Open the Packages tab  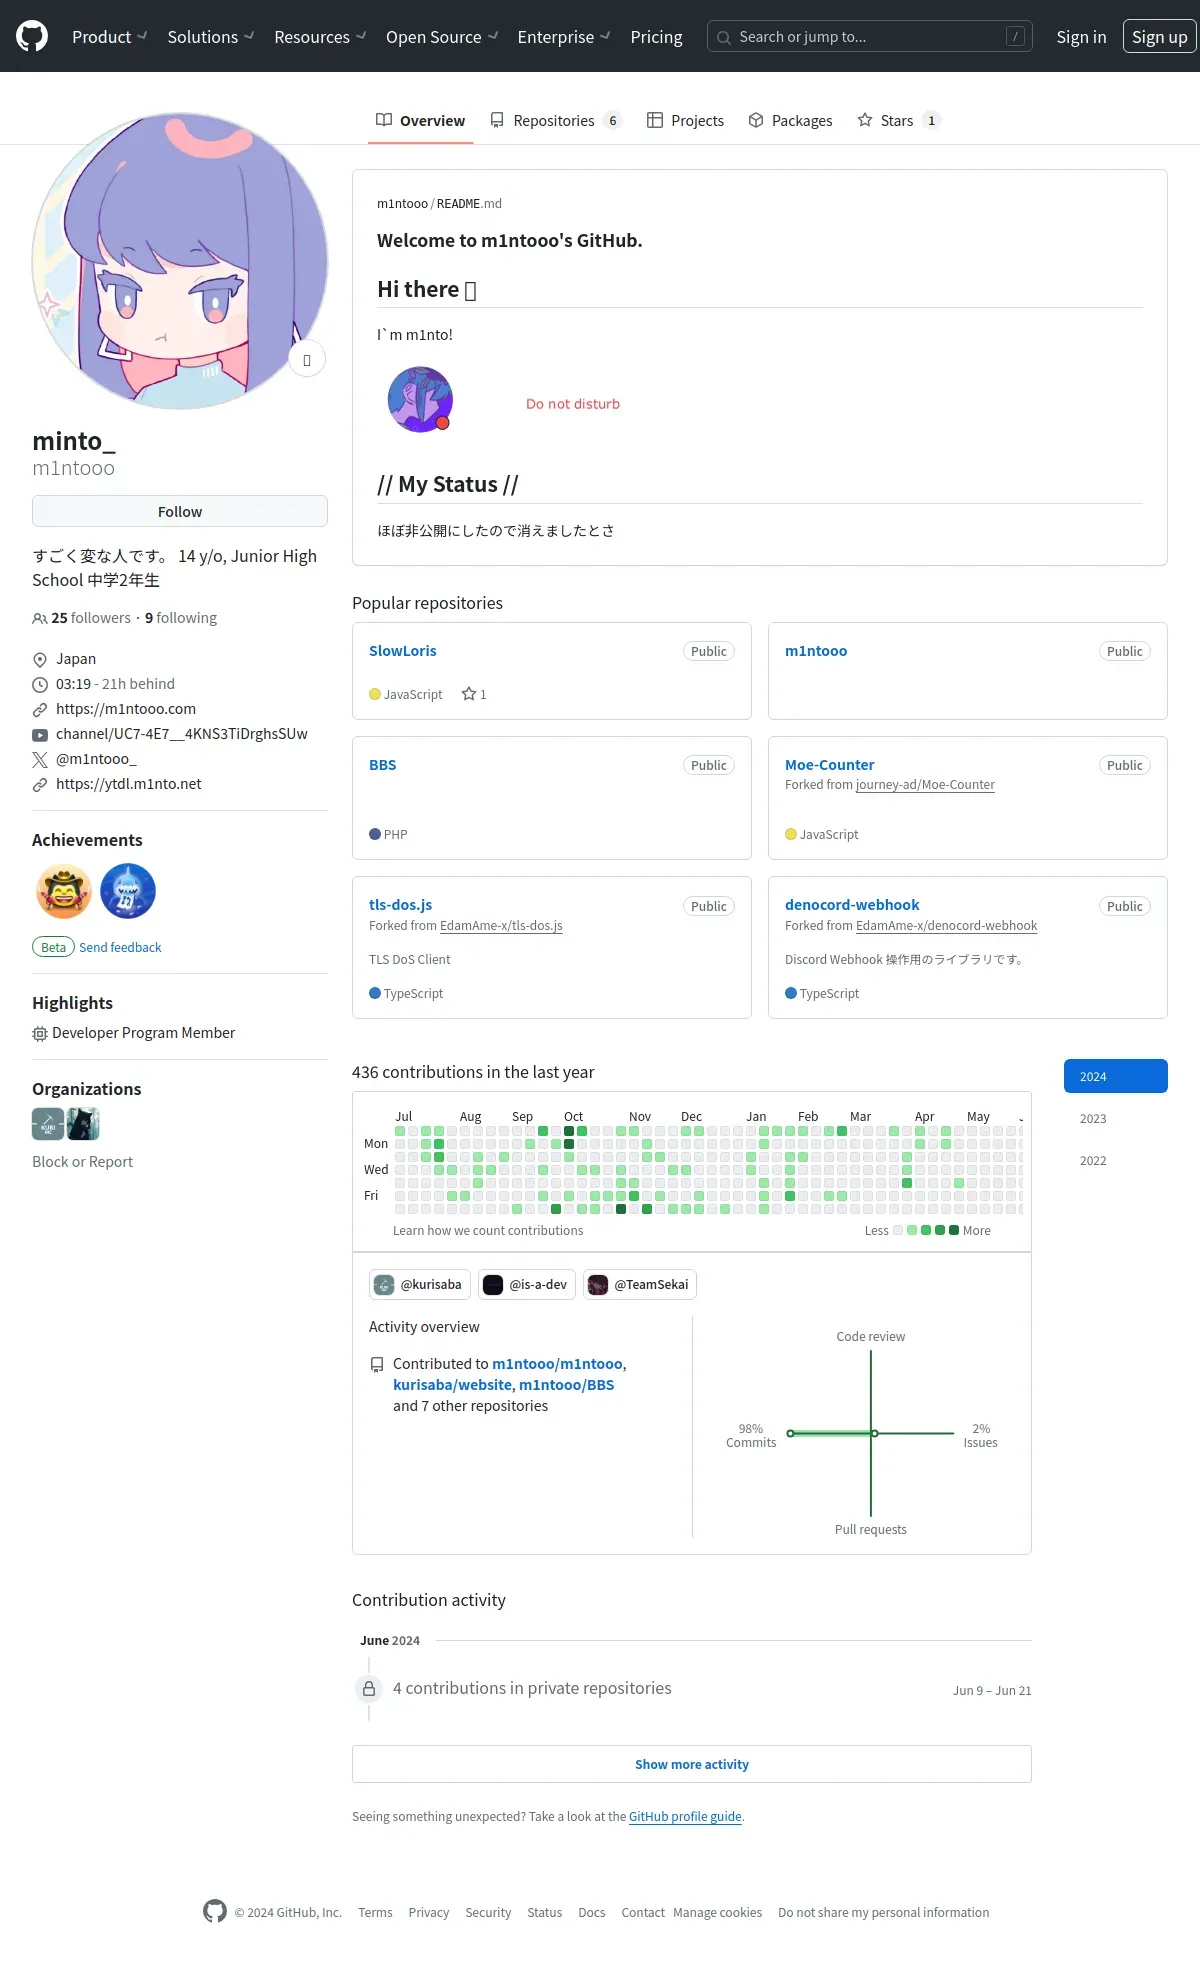[x=790, y=121]
